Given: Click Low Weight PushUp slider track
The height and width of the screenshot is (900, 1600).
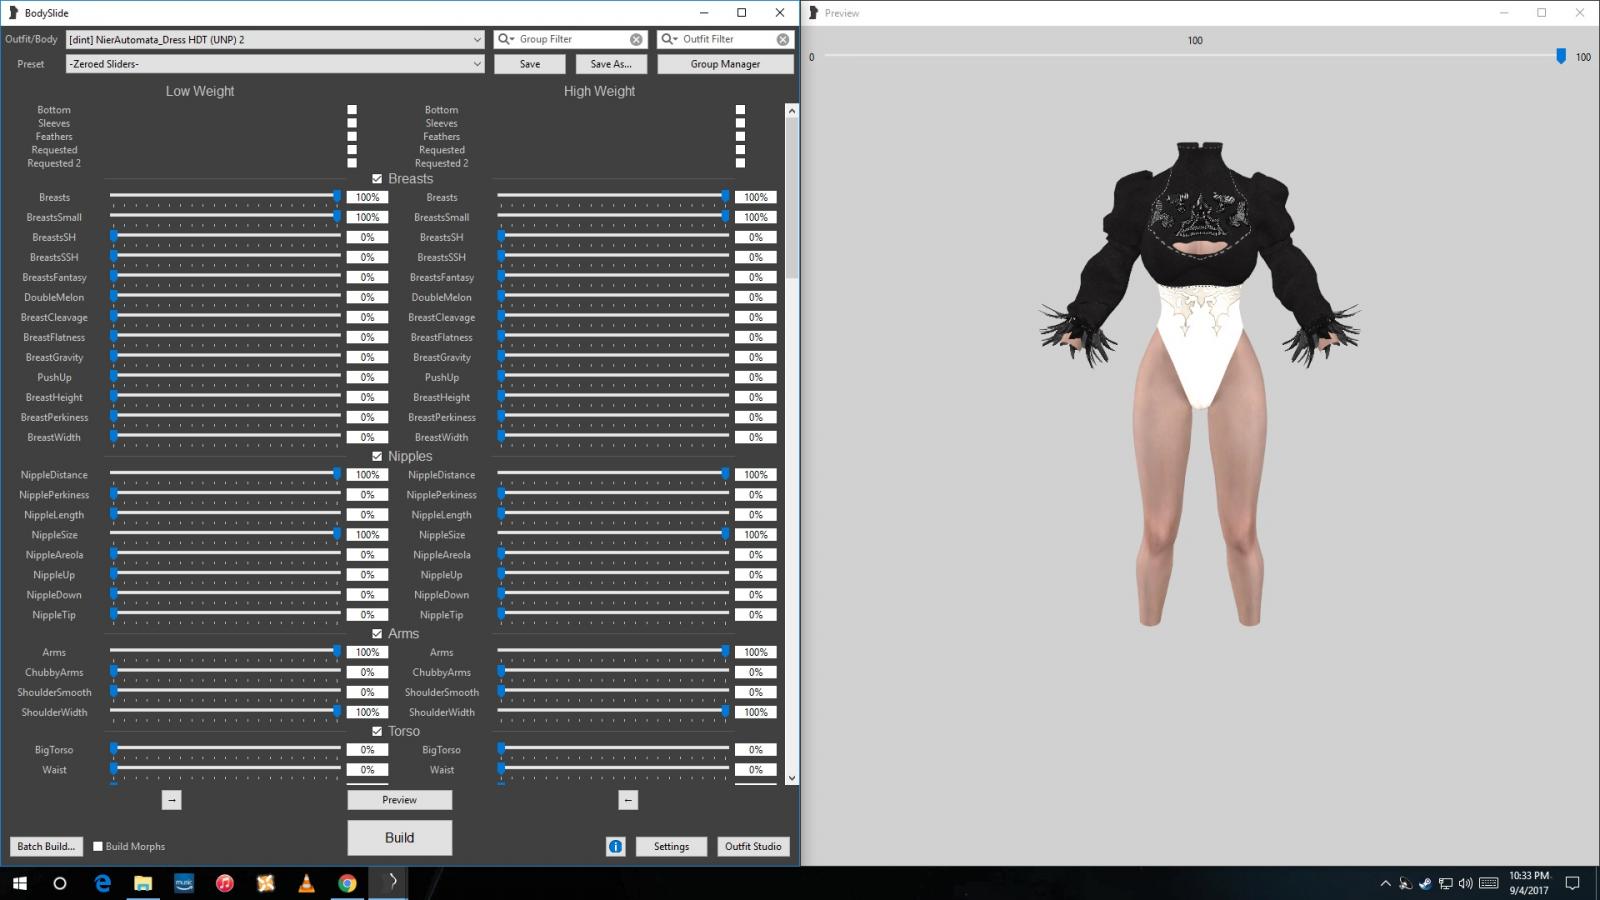Looking at the screenshot, I should pos(225,377).
